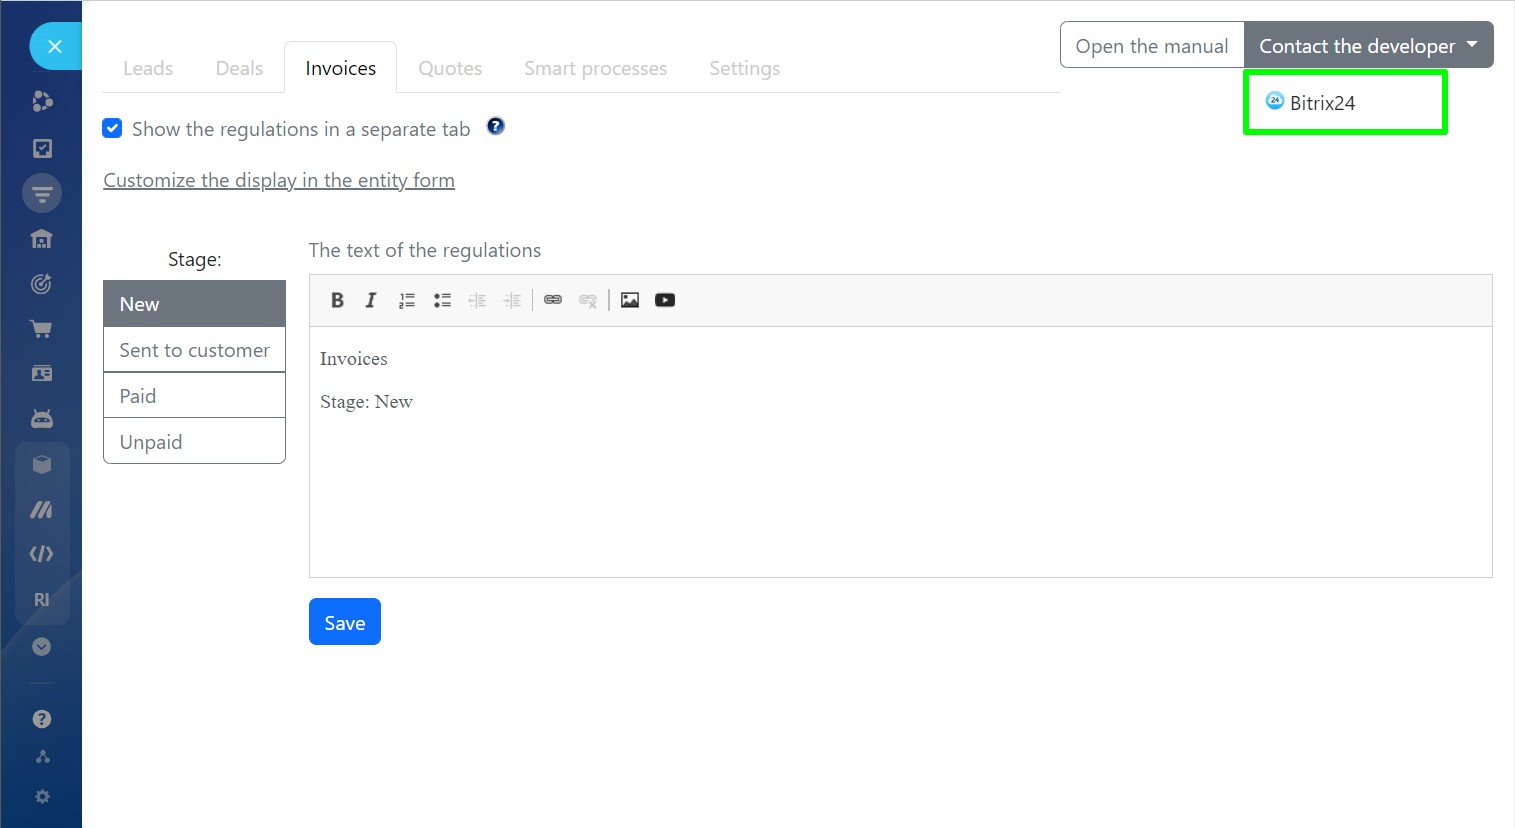
Task: Open the Smart processes tab
Action: click(x=595, y=68)
